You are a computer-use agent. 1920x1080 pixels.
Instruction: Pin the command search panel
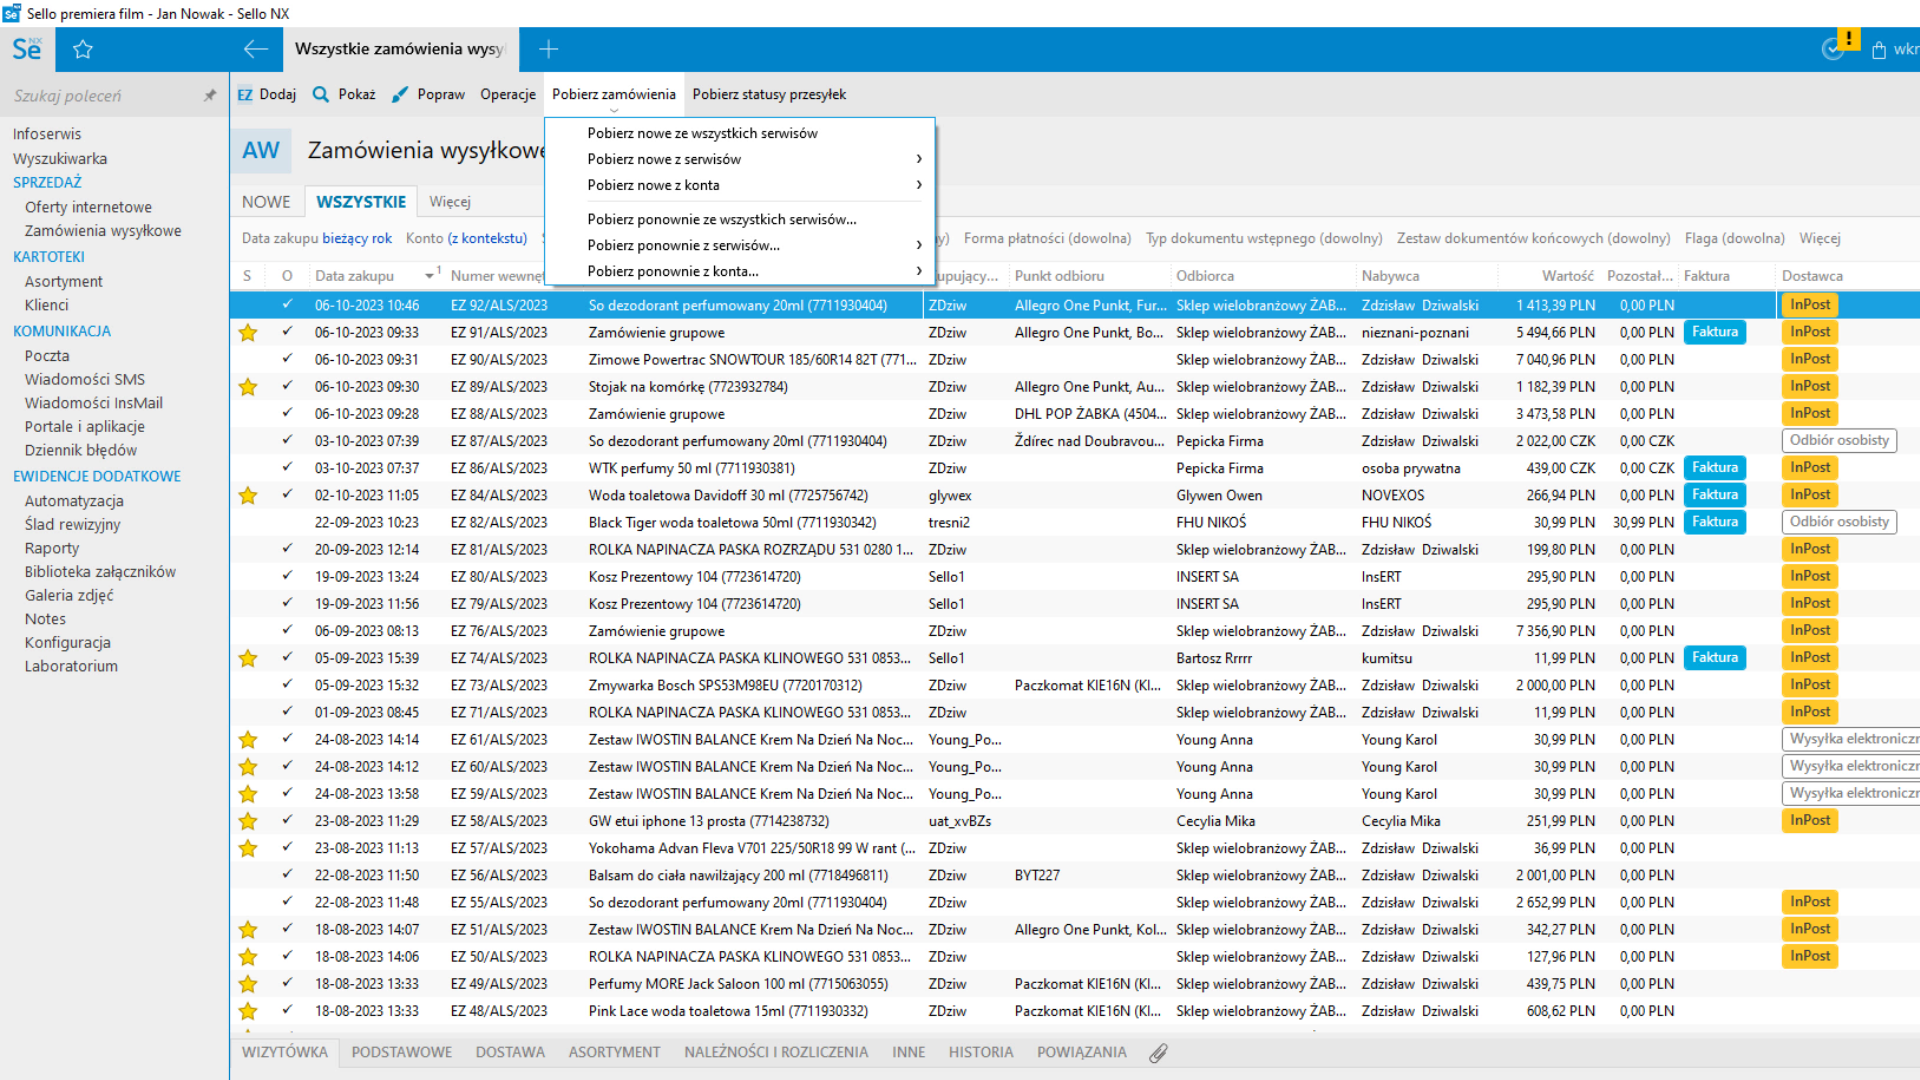click(209, 96)
